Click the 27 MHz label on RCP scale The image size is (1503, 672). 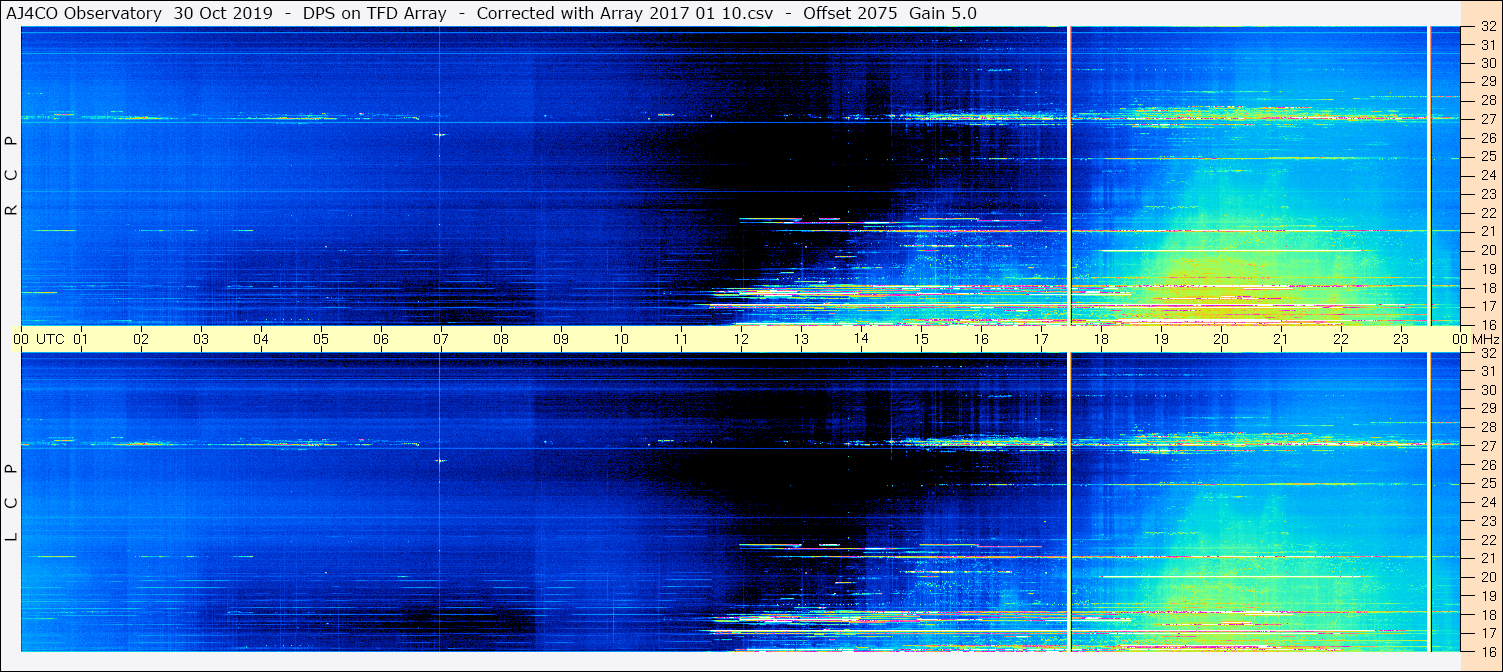1487,119
